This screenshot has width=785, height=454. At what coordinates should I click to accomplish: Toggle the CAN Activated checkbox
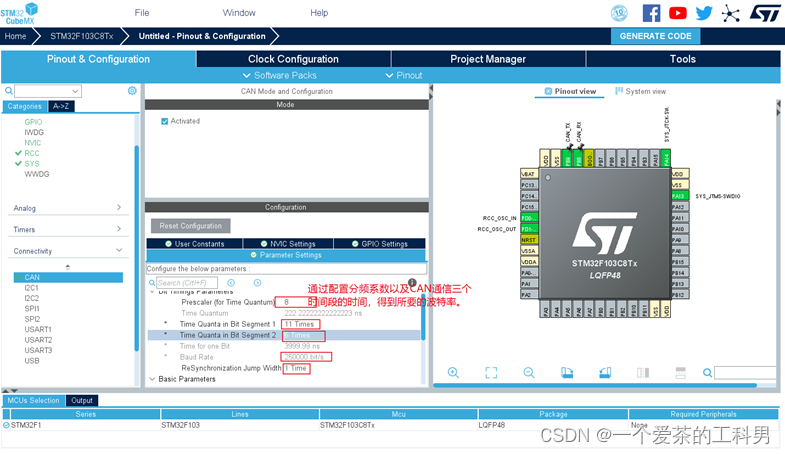[164, 121]
